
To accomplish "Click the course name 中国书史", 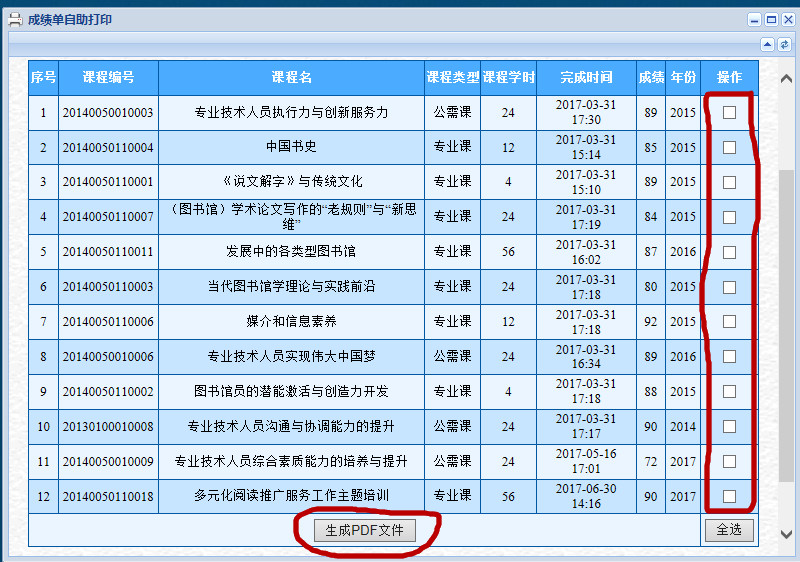I will 291,146.
